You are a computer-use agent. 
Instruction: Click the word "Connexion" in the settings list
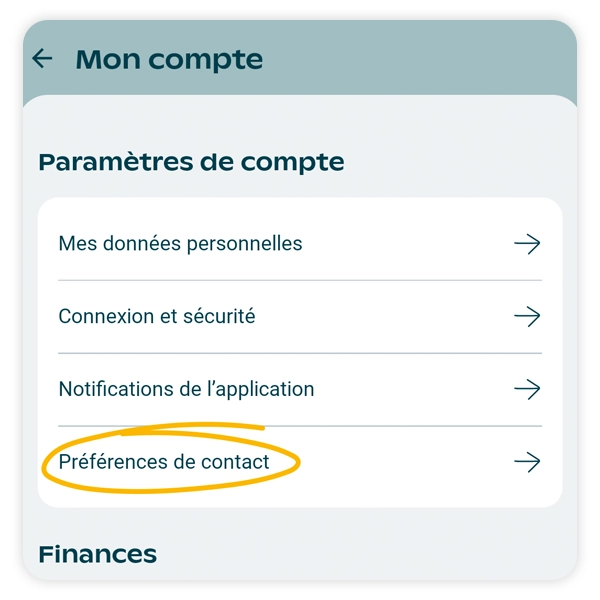click(103, 317)
